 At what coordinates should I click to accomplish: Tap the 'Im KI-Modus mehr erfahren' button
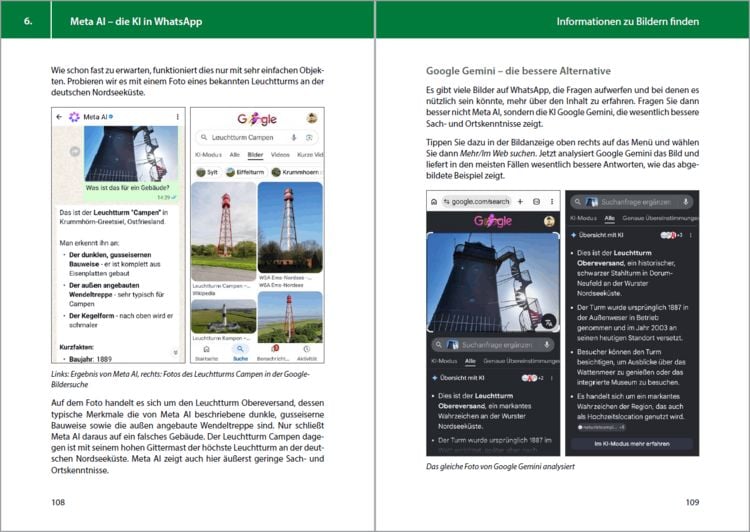(632, 444)
